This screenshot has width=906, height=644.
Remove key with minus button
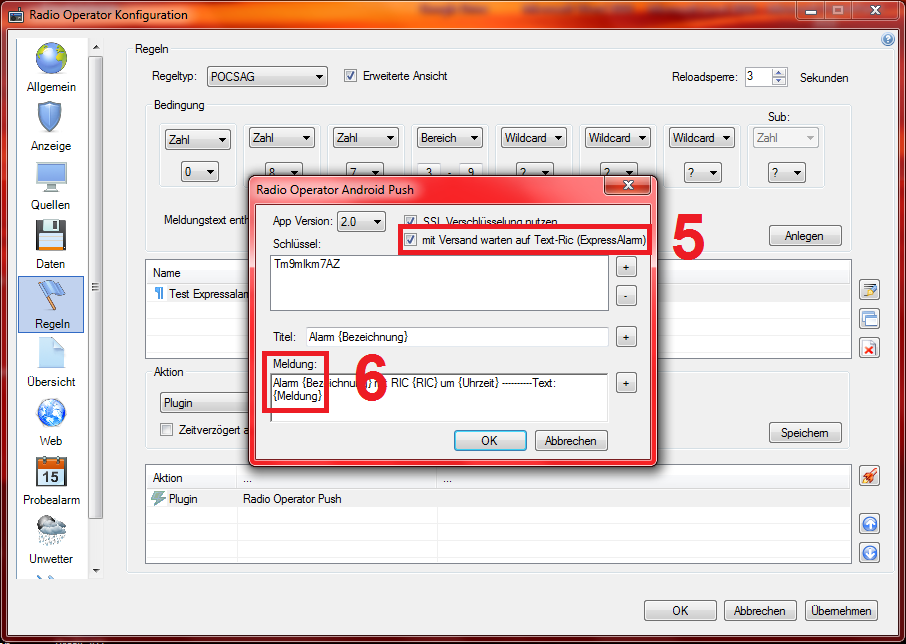pos(626,296)
